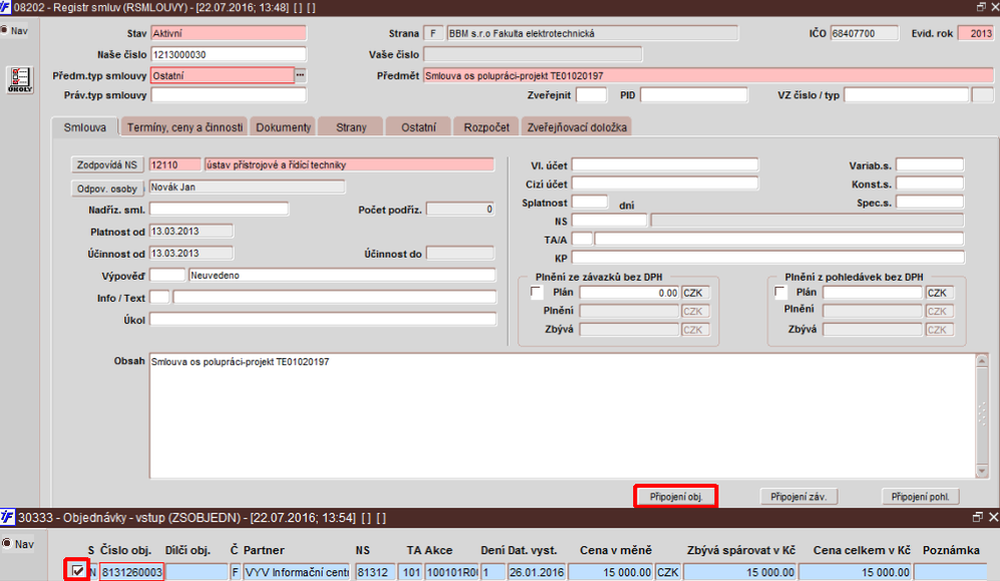Click the Akce cell 100101R0
Viewport: 1000px width, 581px height.
(452, 571)
